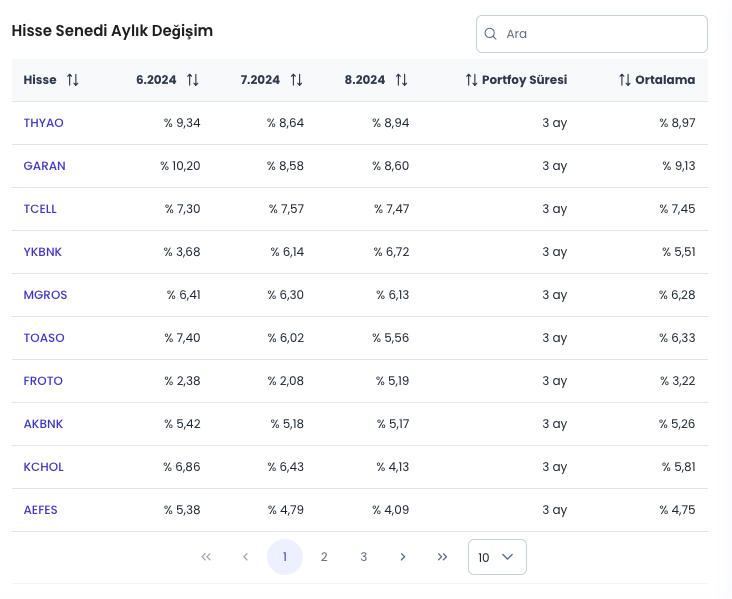732x599 pixels.
Task: Select AEFES's 8.2024 value % 4,09
Action: tap(391, 509)
